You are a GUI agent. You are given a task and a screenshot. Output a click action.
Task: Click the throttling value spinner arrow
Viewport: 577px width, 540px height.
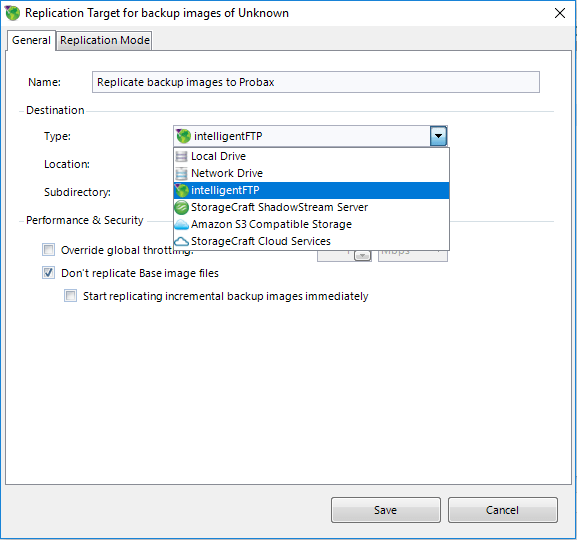coord(362,255)
